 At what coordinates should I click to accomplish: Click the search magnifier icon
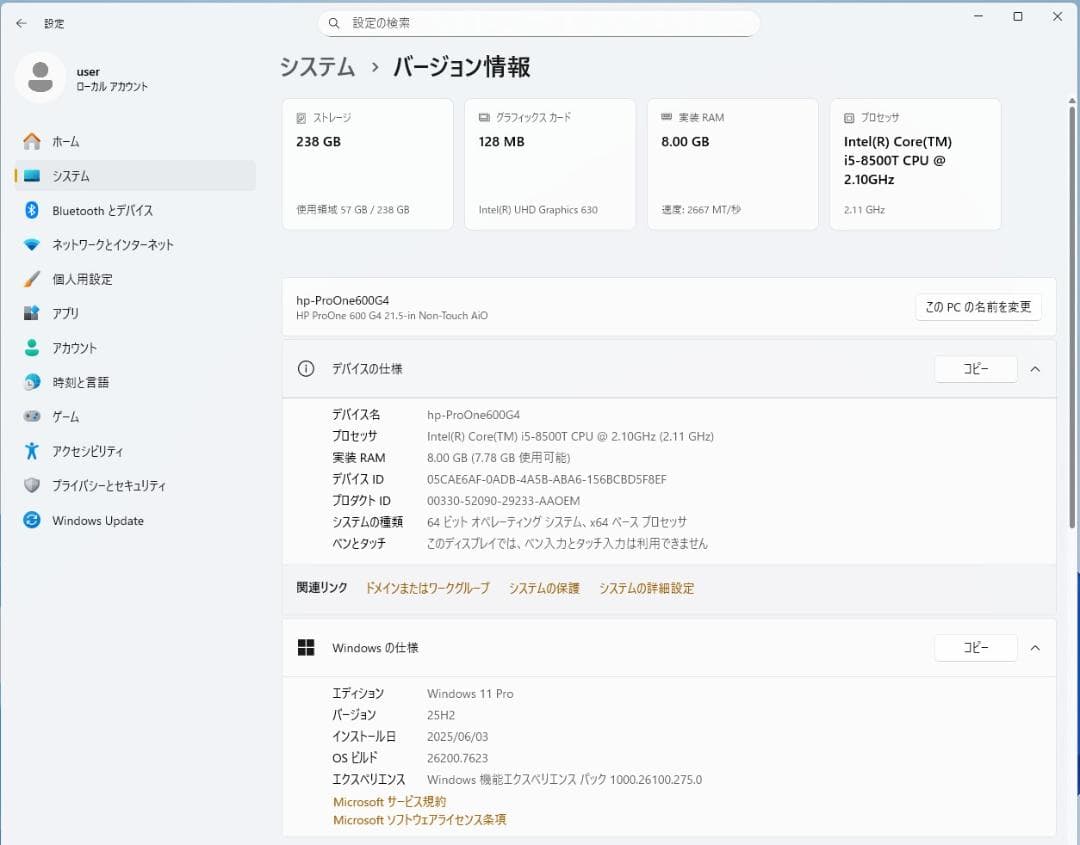point(334,23)
